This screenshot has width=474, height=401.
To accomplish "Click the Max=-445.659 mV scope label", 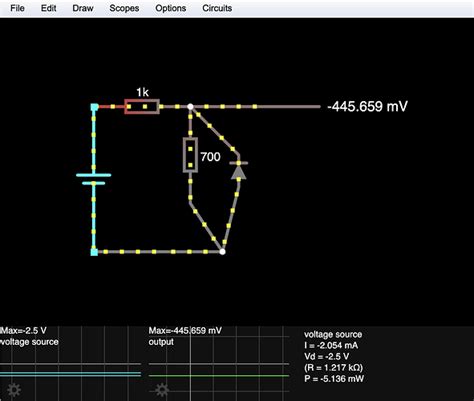I will coord(185,331).
